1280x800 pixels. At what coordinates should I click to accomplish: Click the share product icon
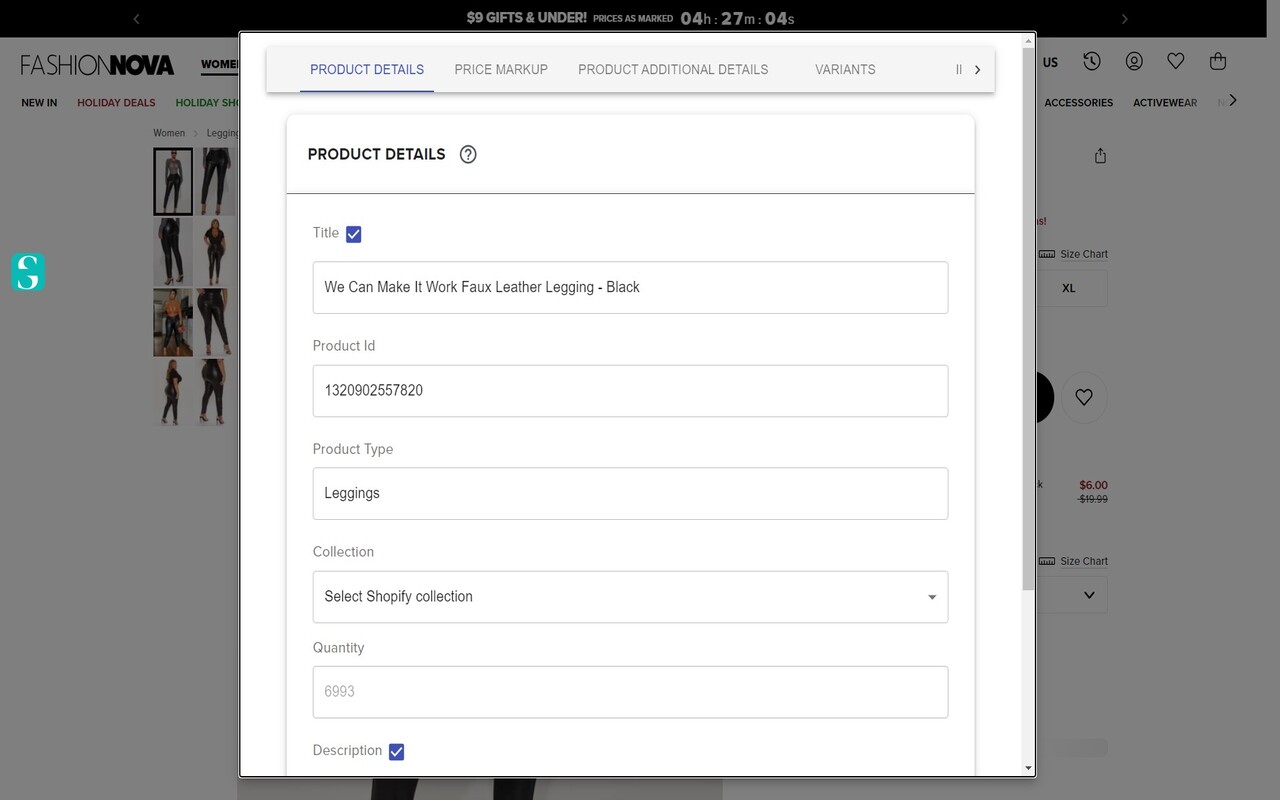1100,156
